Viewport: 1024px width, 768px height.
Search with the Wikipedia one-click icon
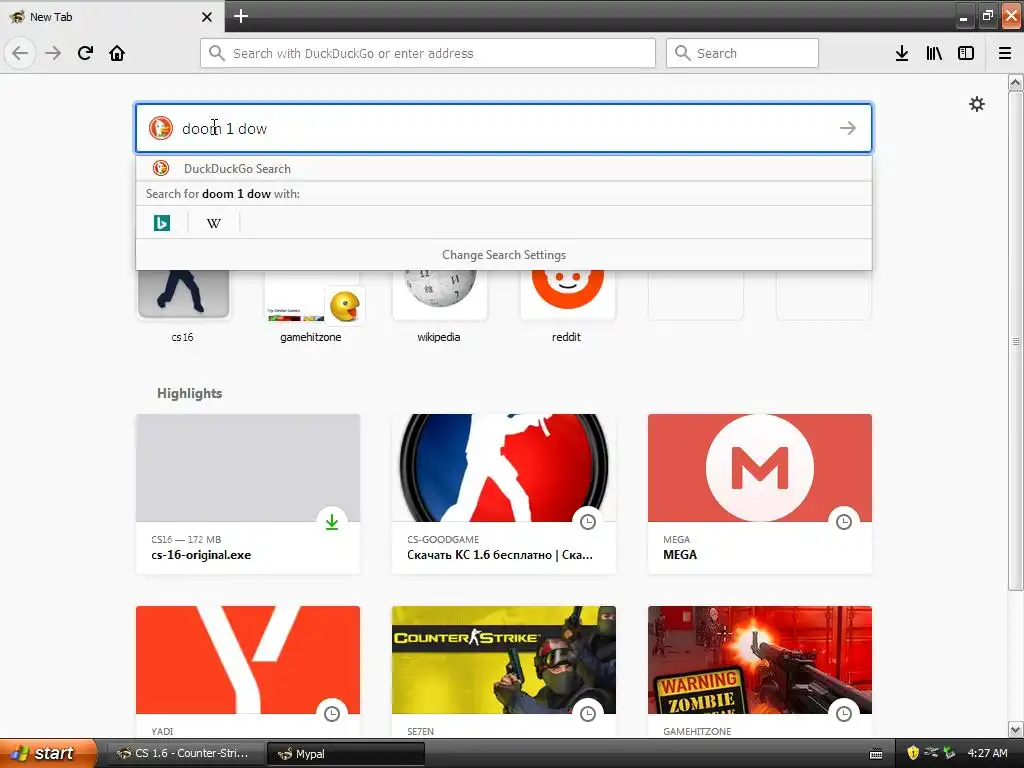pyautogui.click(x=214, y=223)
